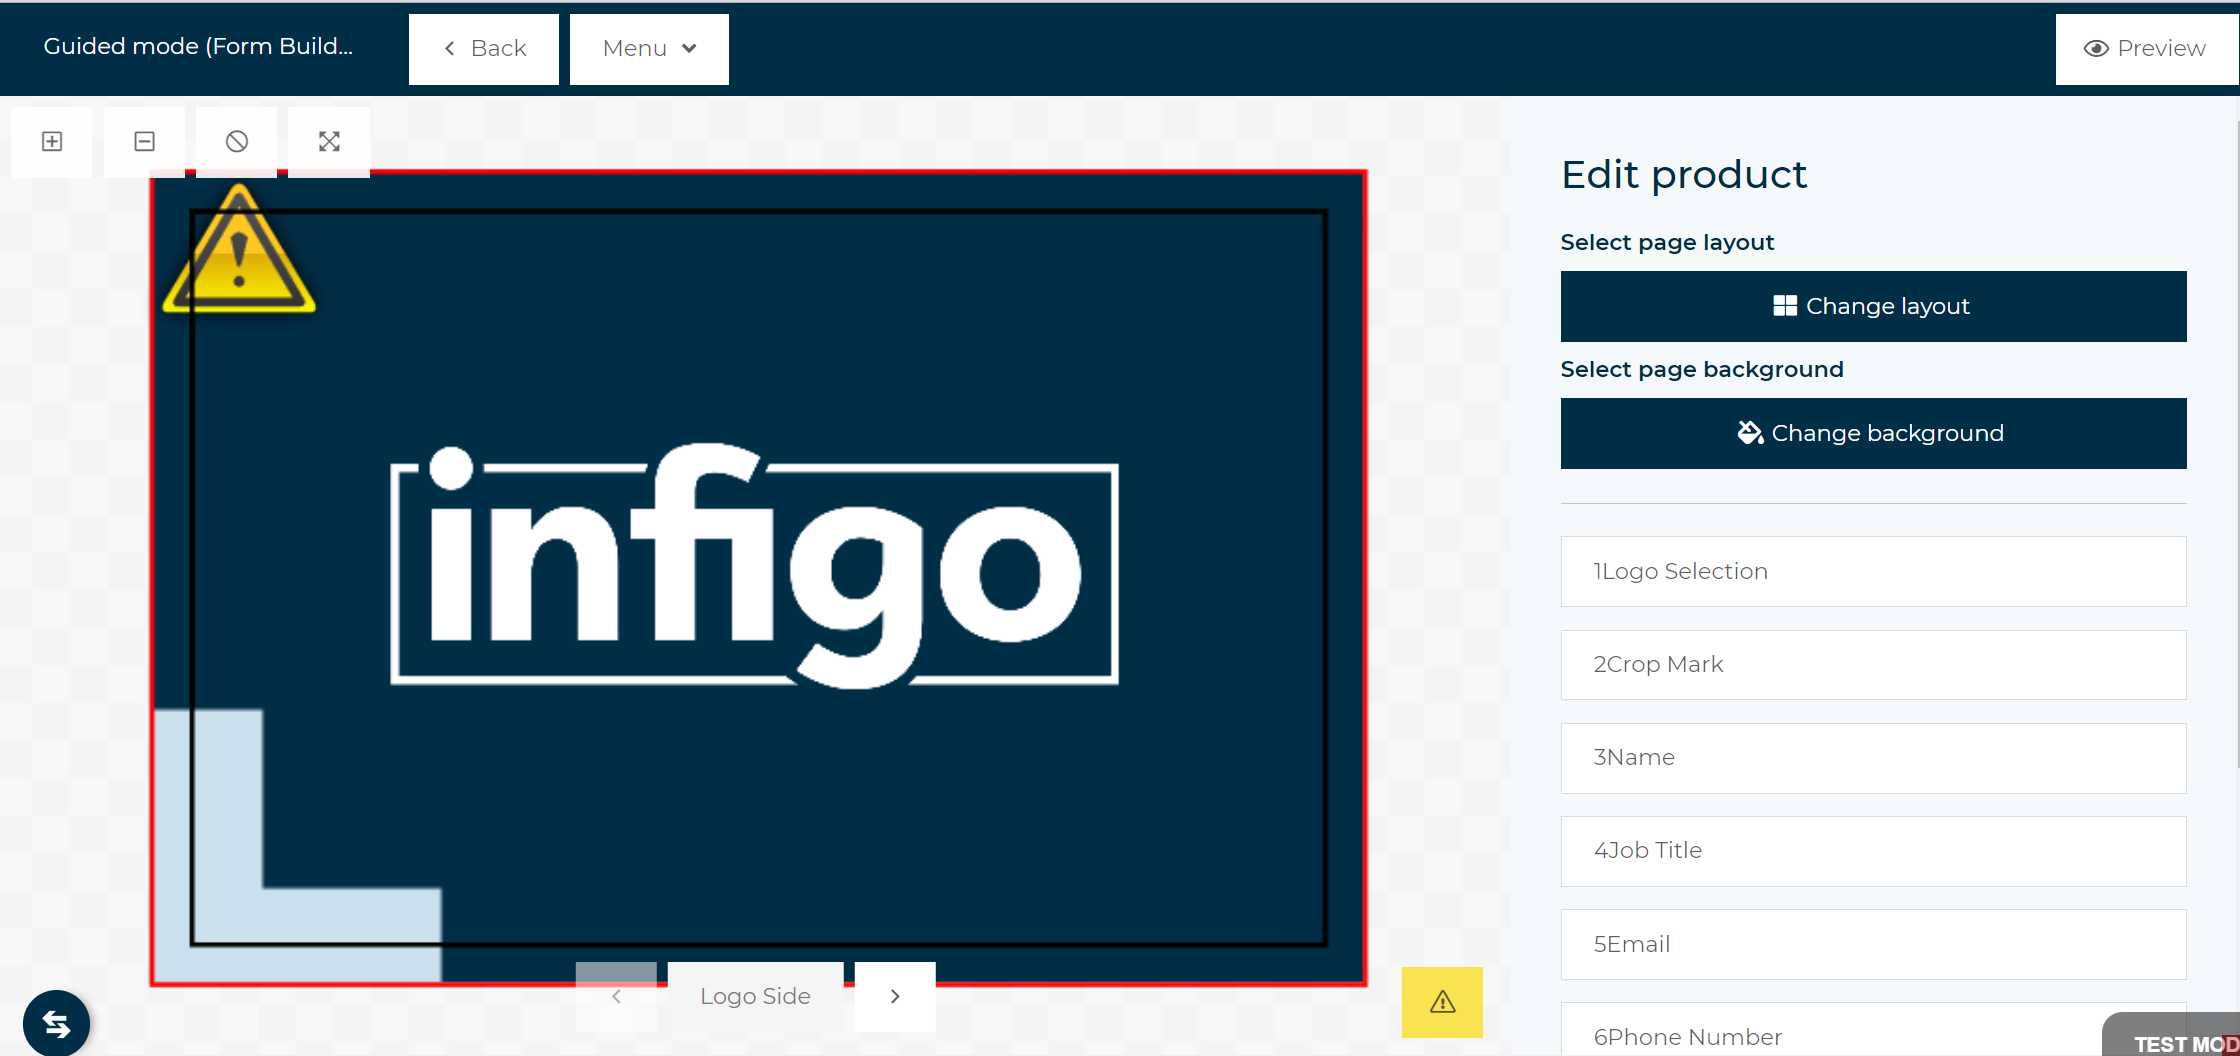Viewport: 2240px width, 1056px height.
Task: Select the Logo Side page label
Action: pyautogui.click(x=755, y=997)
